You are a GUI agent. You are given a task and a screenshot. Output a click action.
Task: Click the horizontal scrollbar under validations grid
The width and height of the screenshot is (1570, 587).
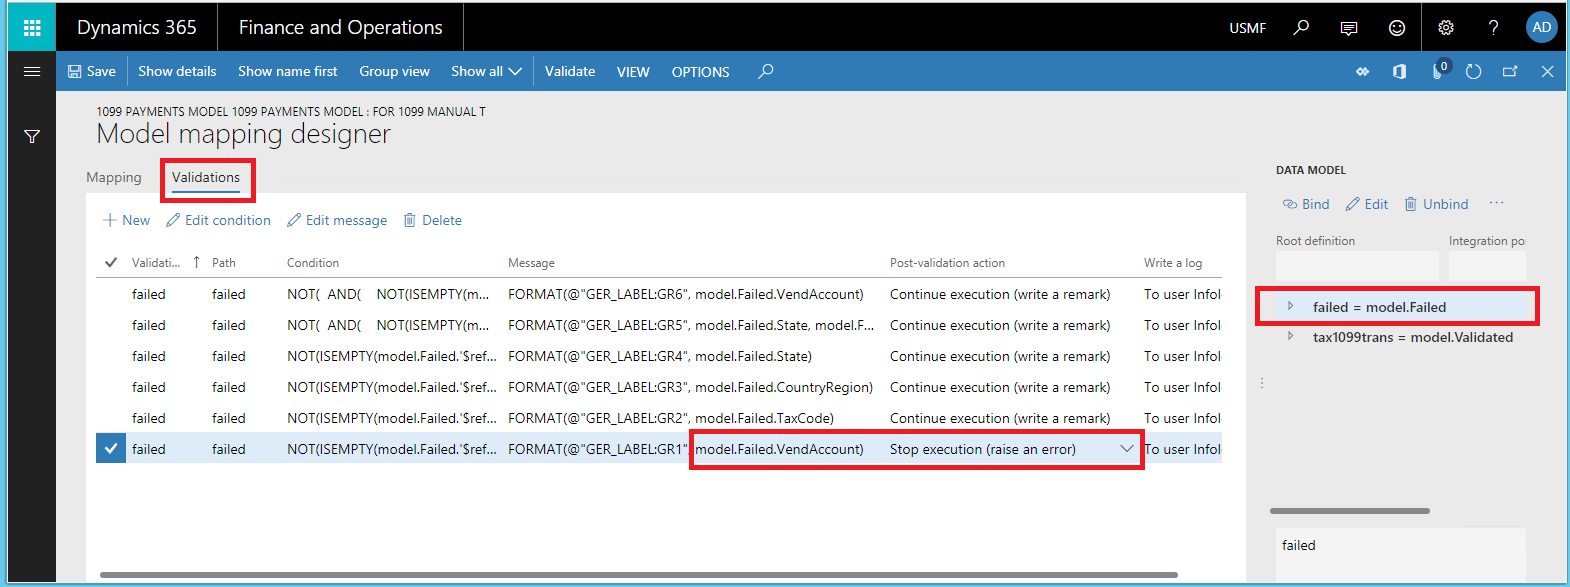coord(639,575)
